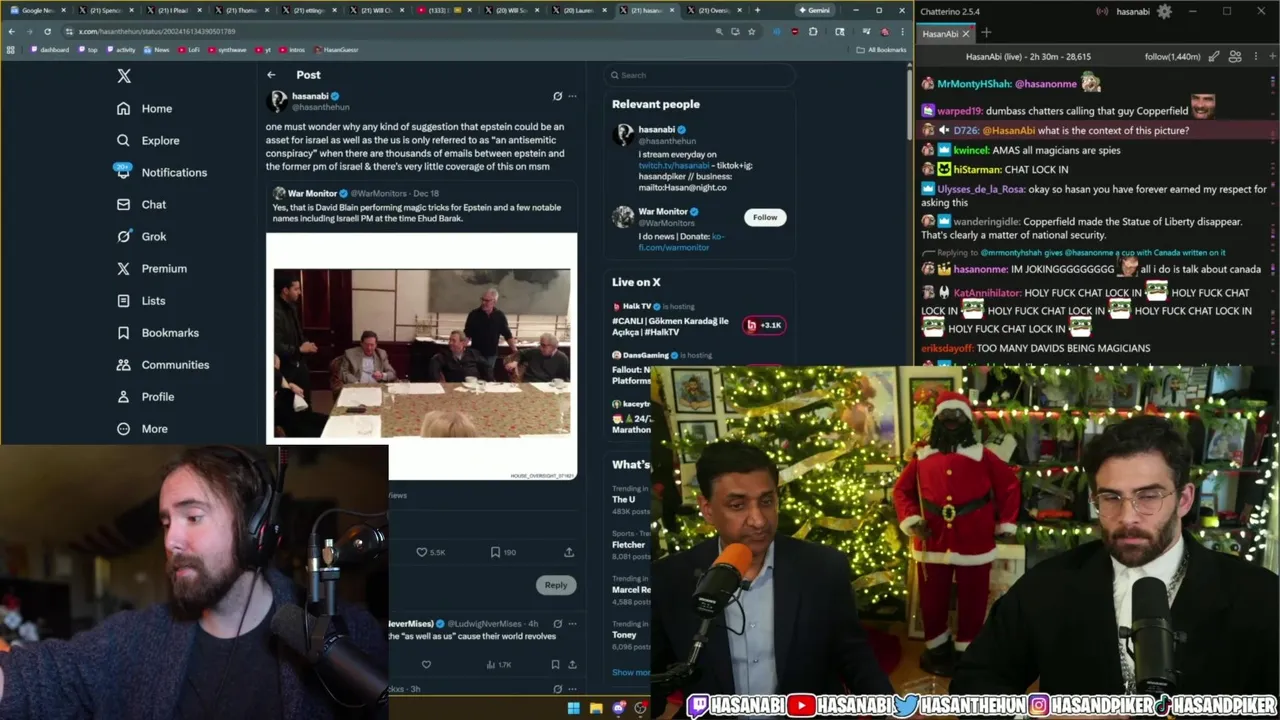The image size is (1280, 720).
Task: Click Show more under trending
Action: click(x=631, y=672)
